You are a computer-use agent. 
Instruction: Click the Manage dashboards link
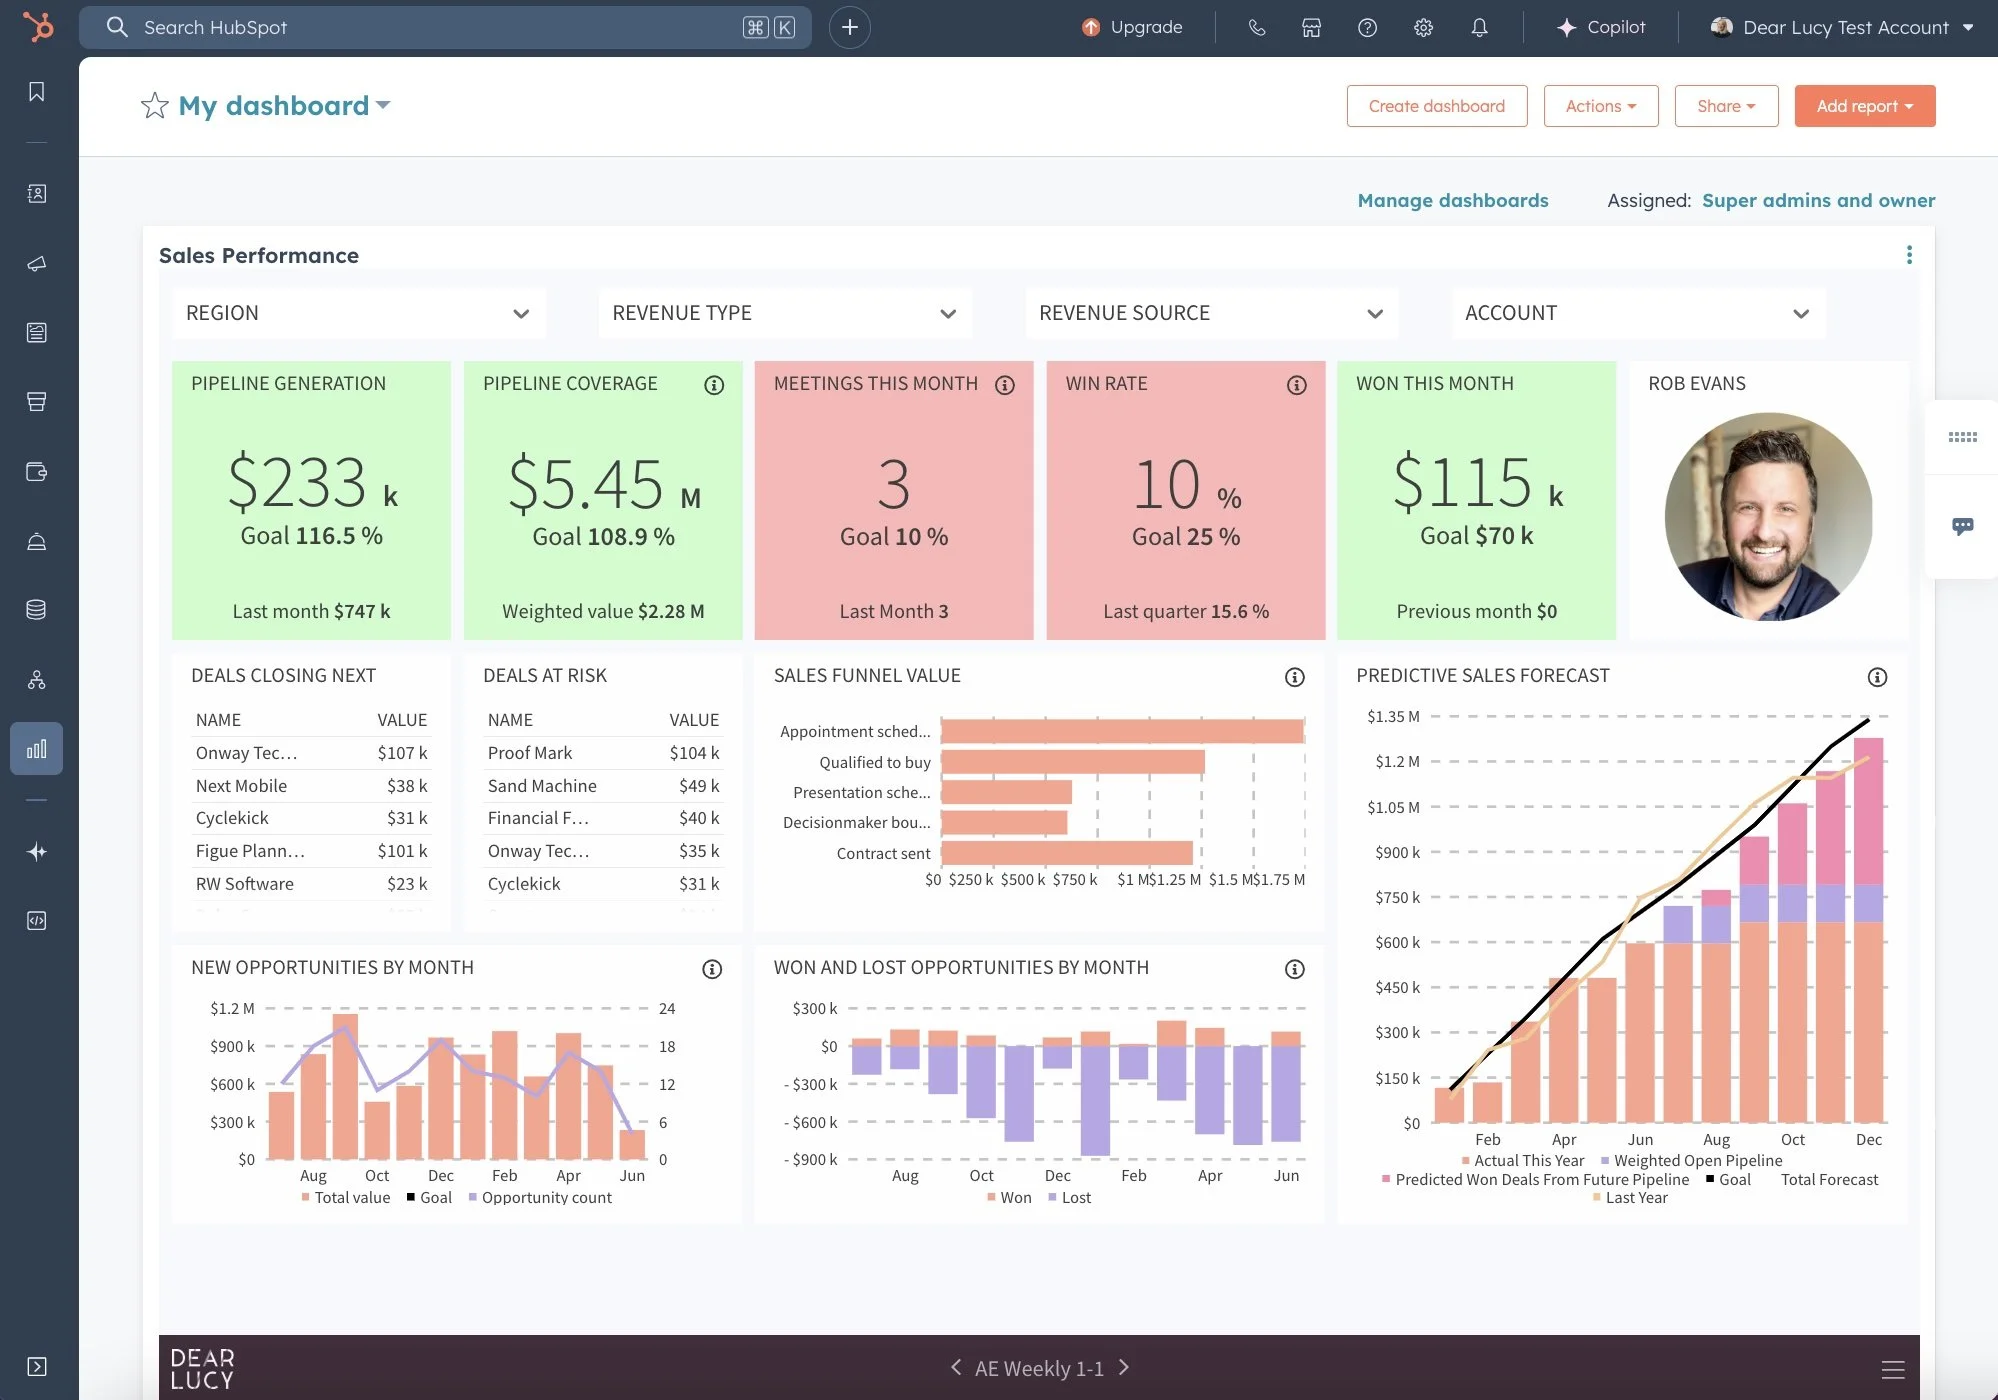pos(1453,200)
